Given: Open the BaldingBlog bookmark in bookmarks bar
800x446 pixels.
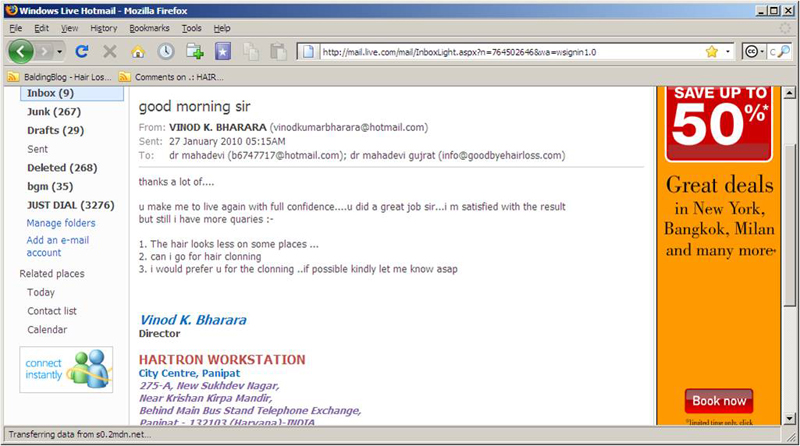Looking at the screenshot, I should [x=60, y=76].
